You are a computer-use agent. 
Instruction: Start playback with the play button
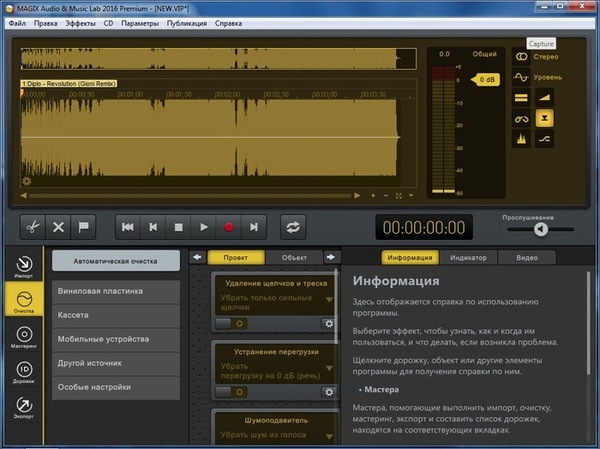pyautogui.click(x=204, y=227)
